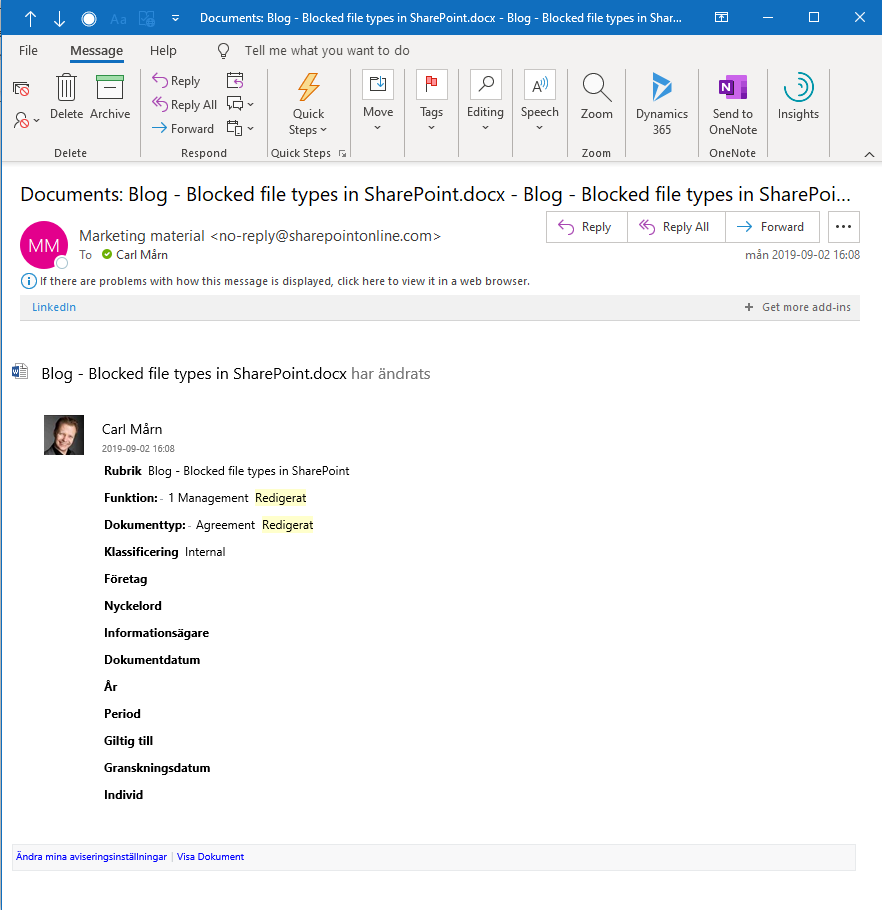
Task: Click the Word document icon beside file name
Action: [20, 373]
